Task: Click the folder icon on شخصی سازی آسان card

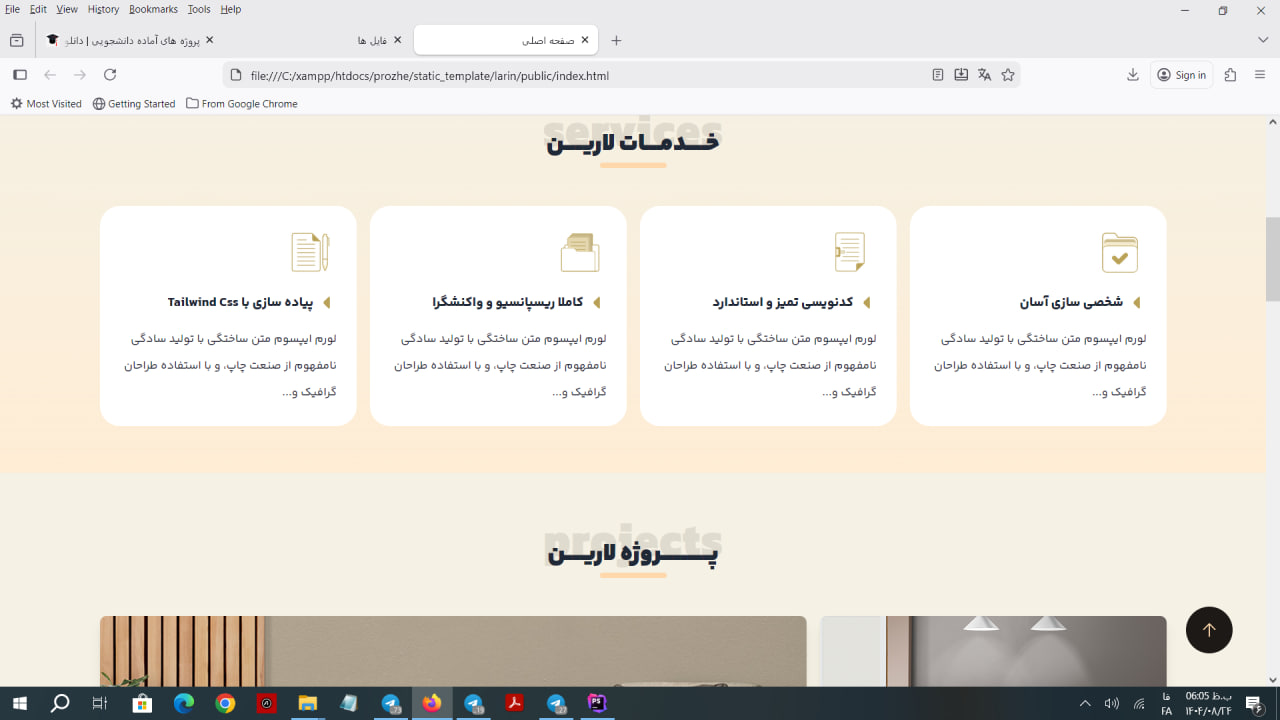Action: tap(1119, 251)
